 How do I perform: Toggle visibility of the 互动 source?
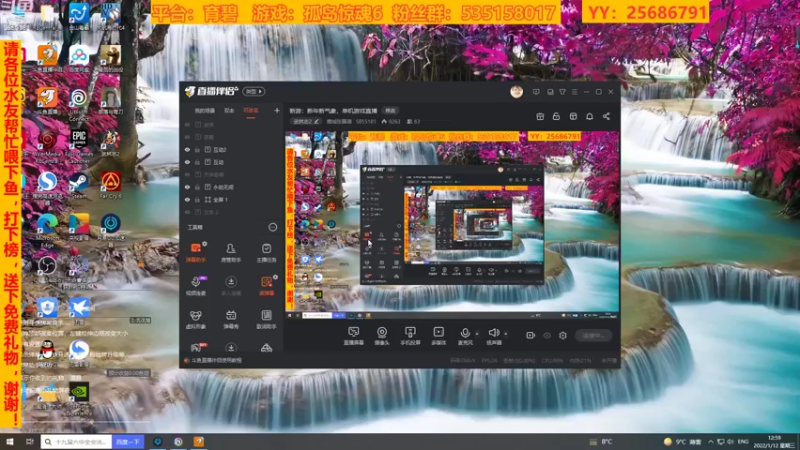click(x=187, y=162)
